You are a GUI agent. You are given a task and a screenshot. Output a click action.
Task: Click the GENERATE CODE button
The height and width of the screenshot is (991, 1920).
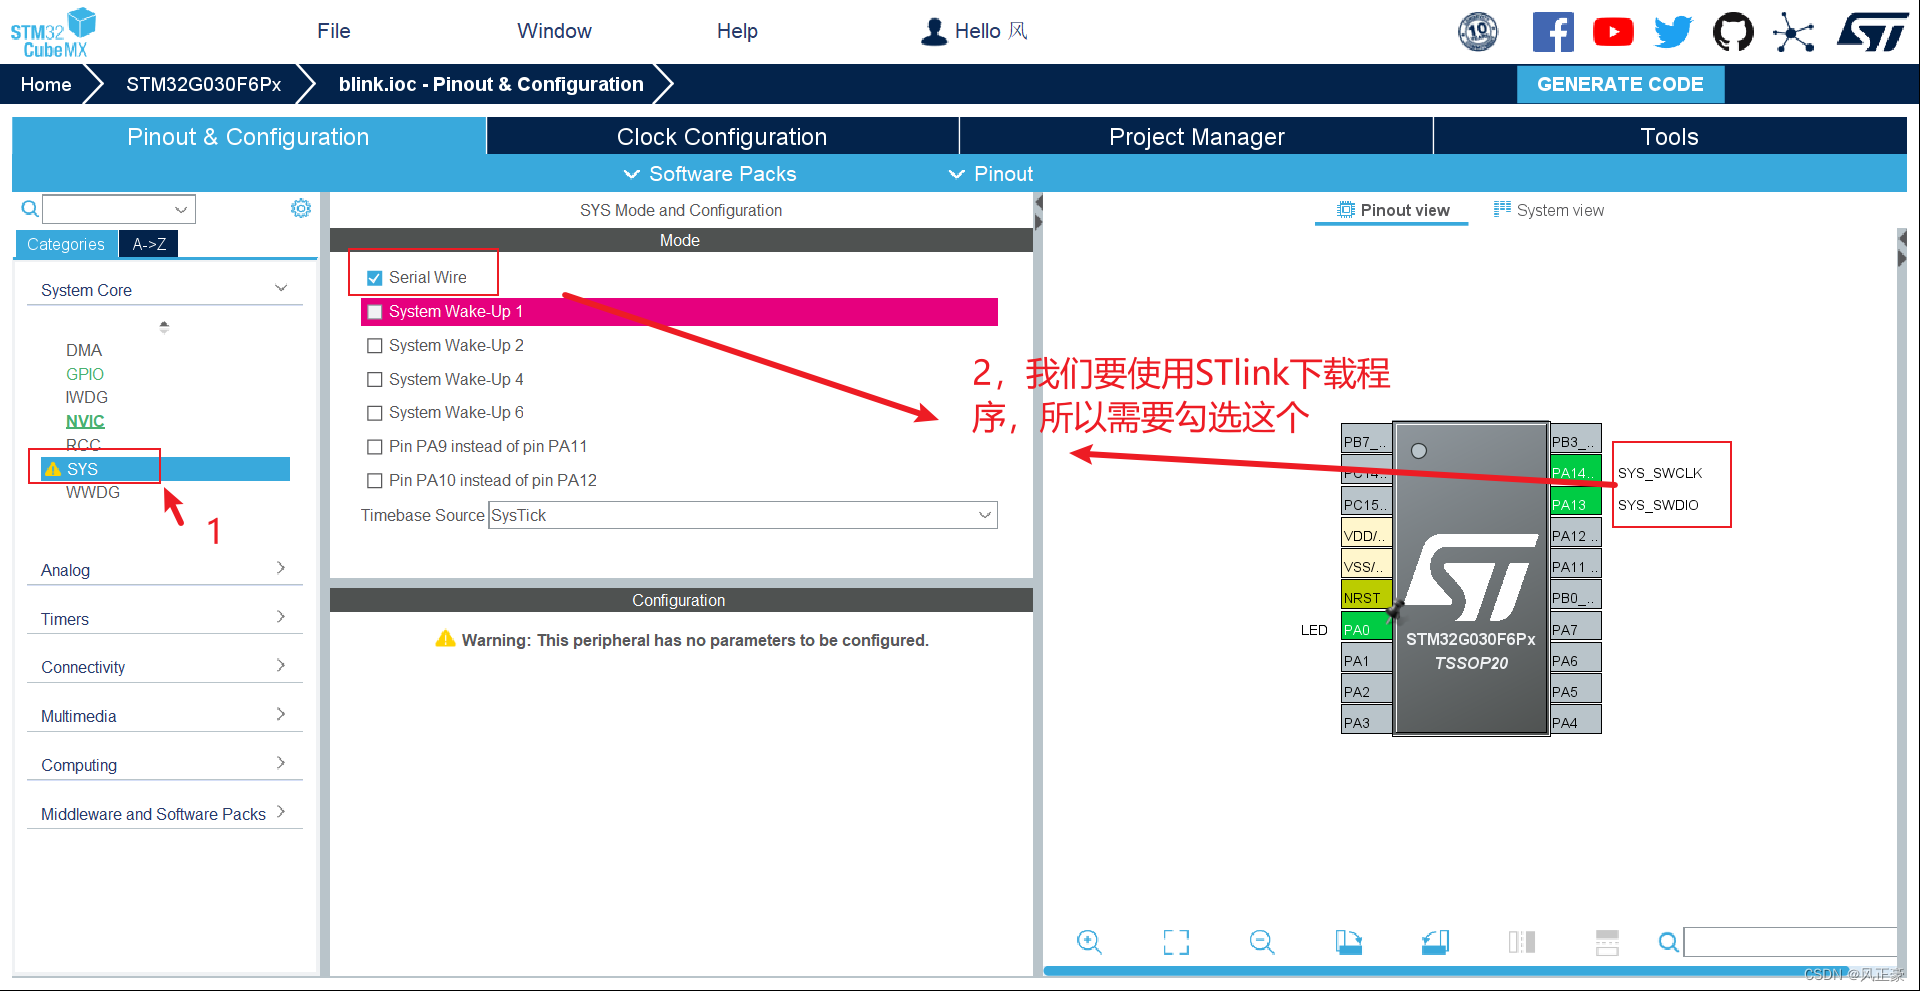tap(1620, 84)
